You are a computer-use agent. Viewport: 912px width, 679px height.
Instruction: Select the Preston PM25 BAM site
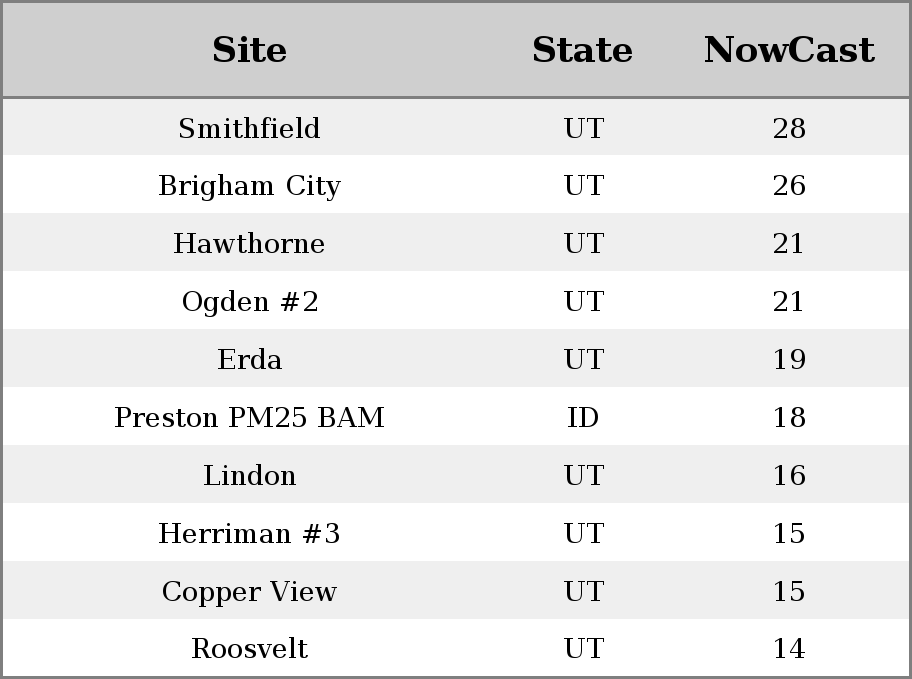(x=249, y=418)
